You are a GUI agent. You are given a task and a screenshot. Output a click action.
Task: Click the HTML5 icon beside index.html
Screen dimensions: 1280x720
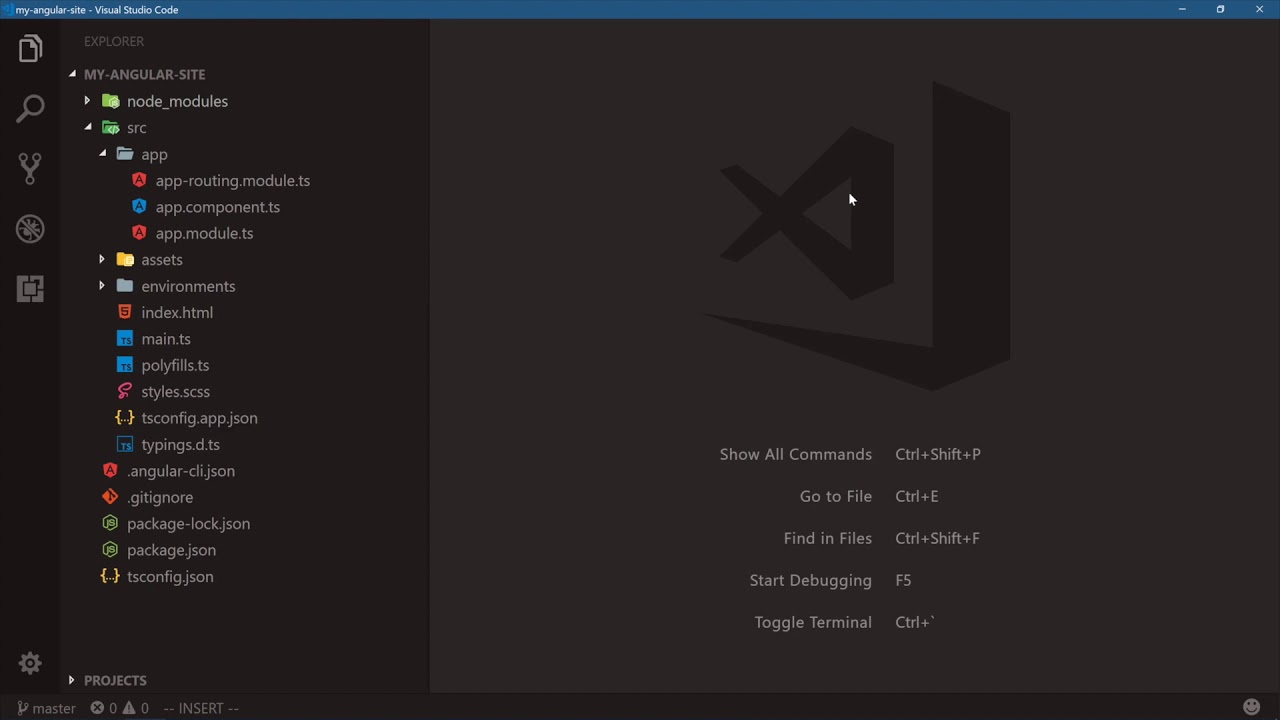pyautogui.click(x=125, y=312)
